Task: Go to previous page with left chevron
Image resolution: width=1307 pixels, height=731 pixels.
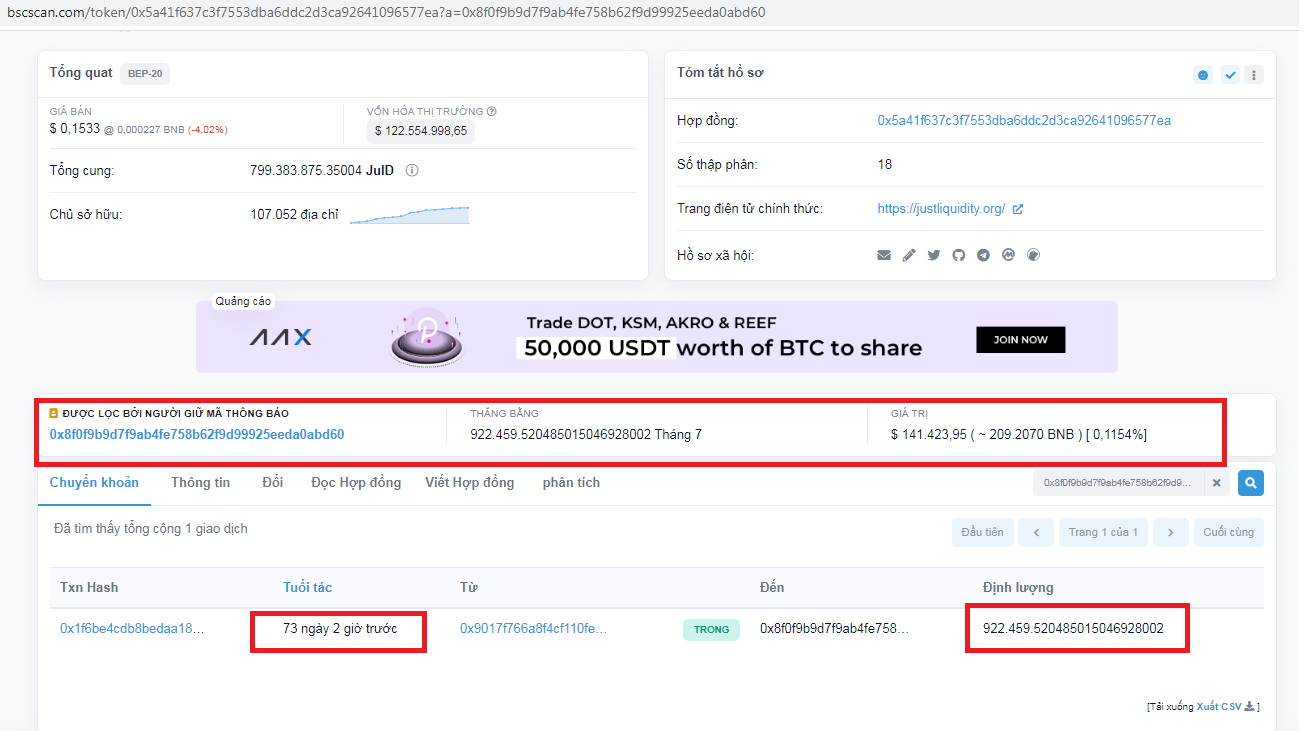Action: tap(1036, 532)
